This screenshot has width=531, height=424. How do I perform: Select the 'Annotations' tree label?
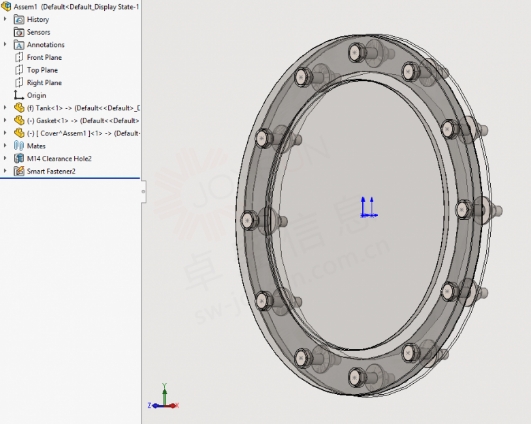tap(46, 45)
